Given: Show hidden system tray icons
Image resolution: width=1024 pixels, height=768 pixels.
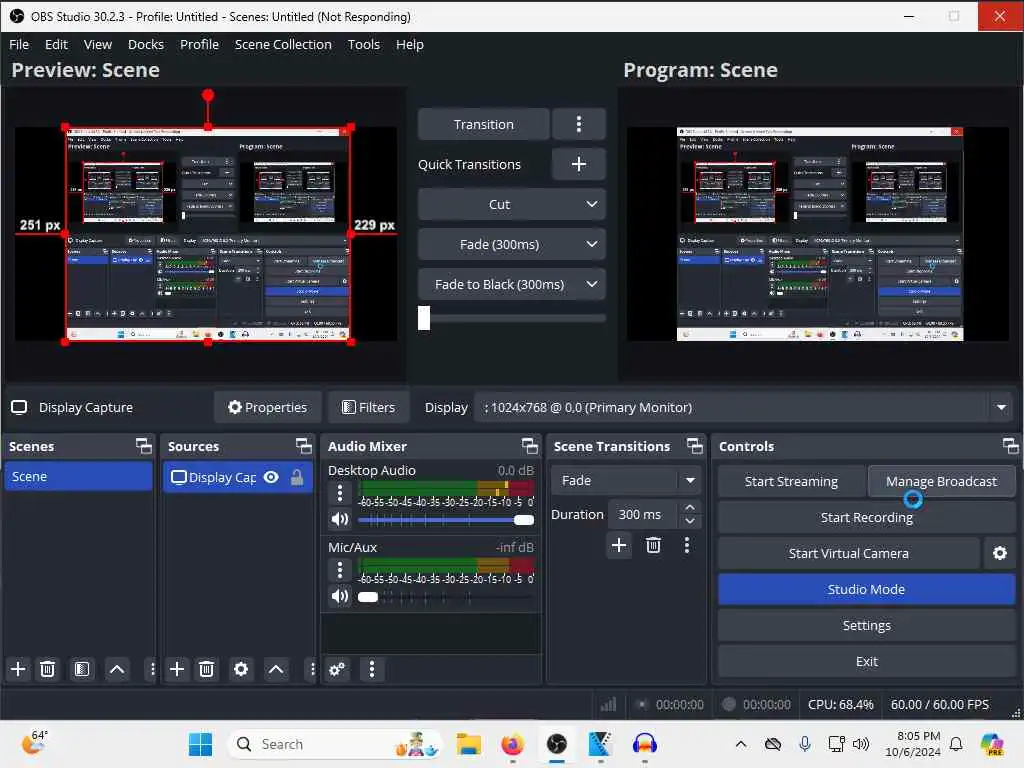Looking at the screenshot, I should (741, 744).
